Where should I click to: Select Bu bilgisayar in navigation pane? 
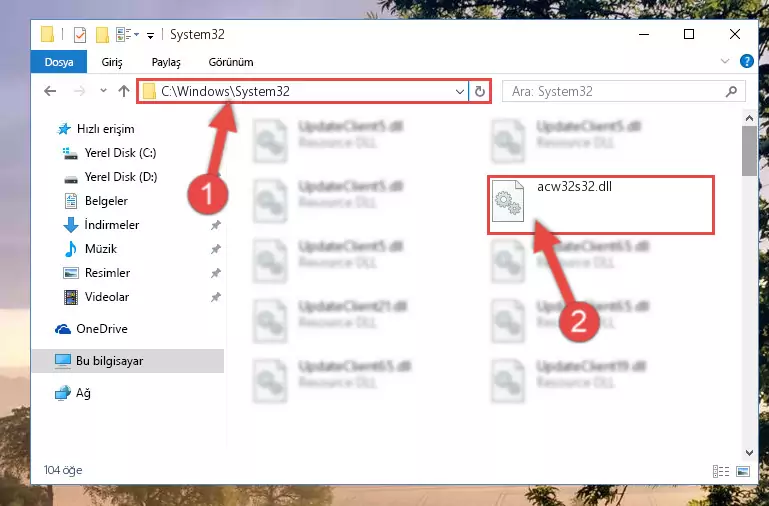[128, 361]
